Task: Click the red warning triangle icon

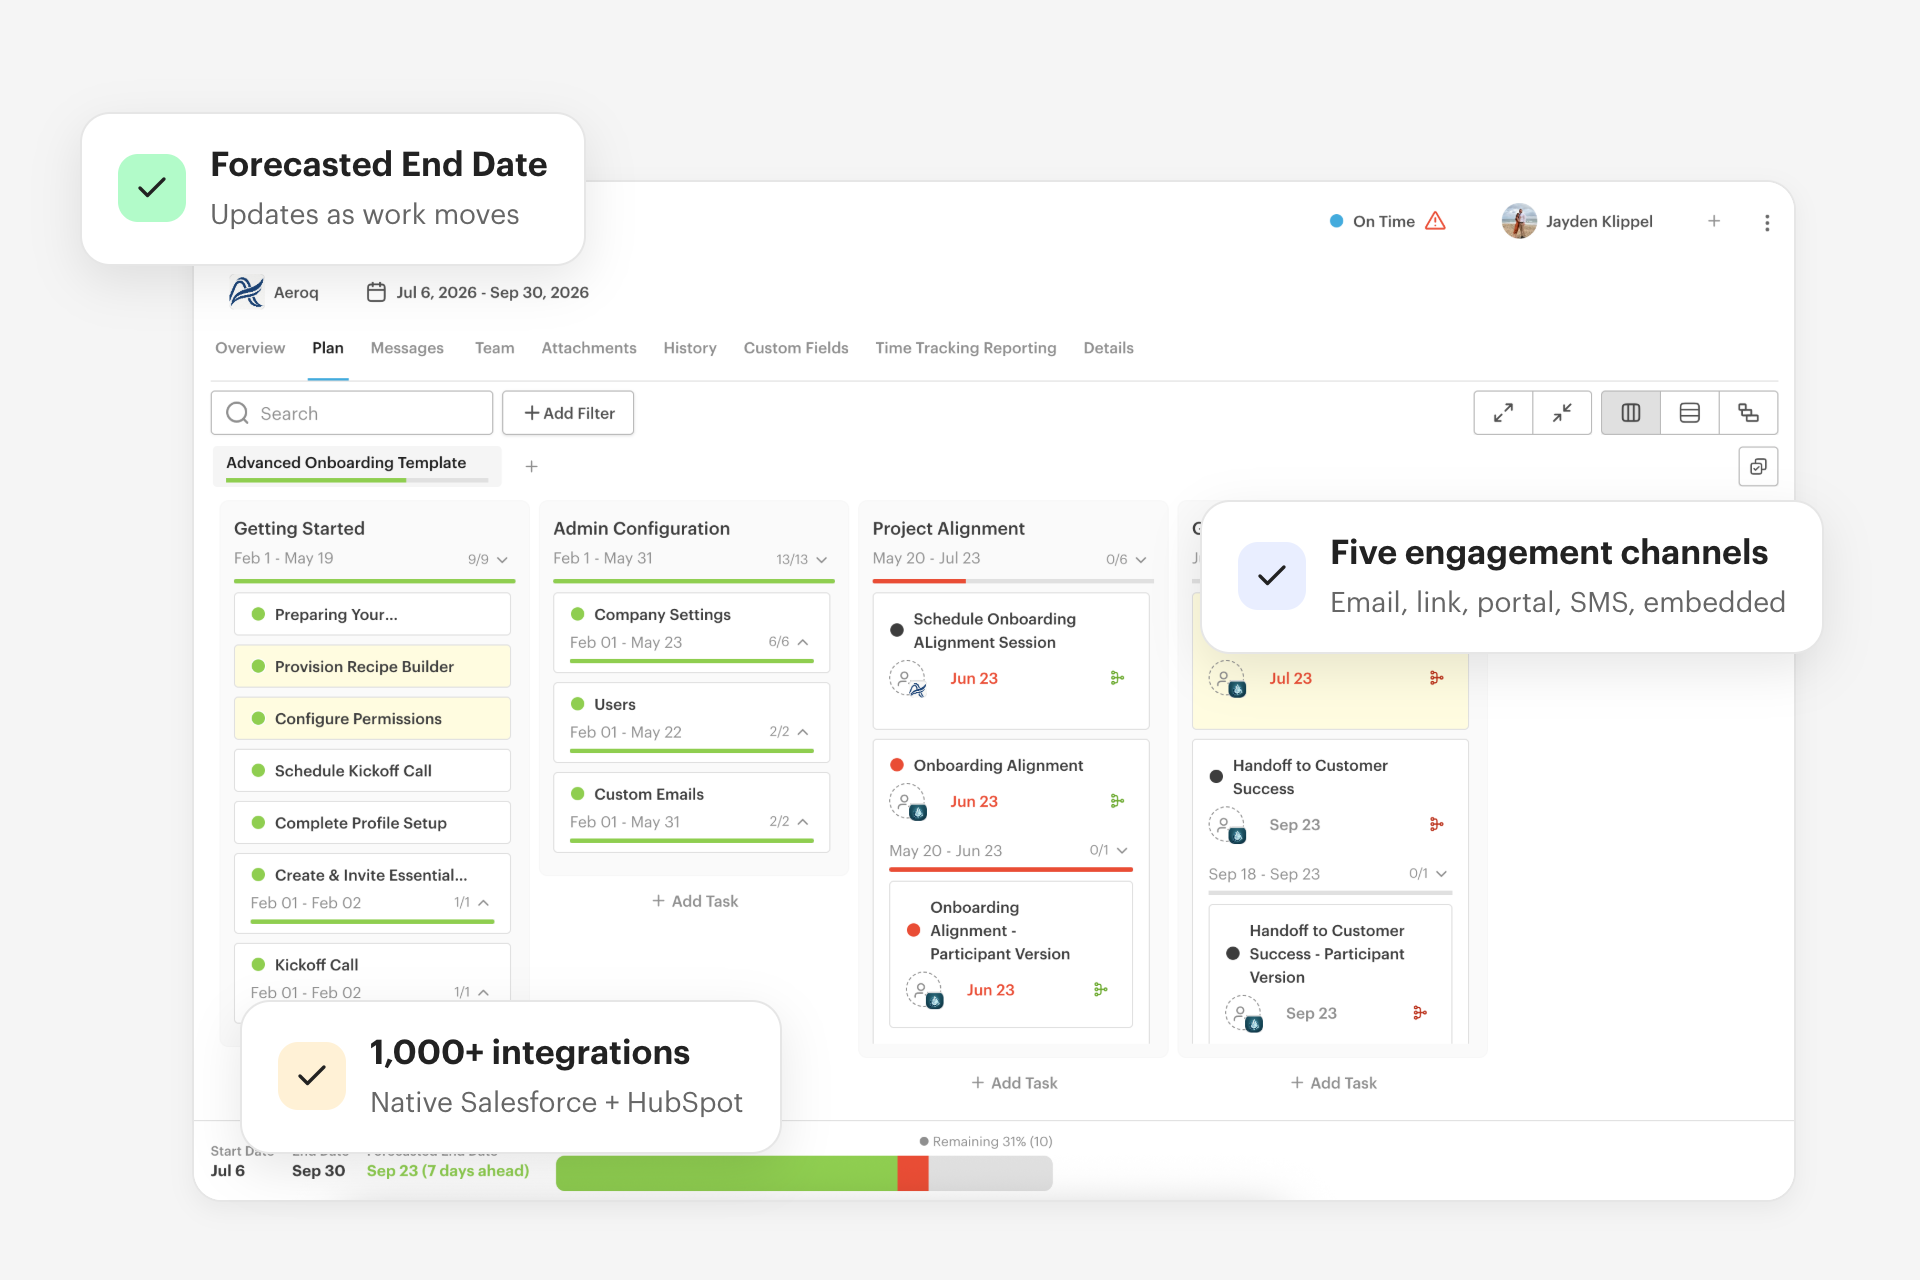Action: pos(1435,221)
